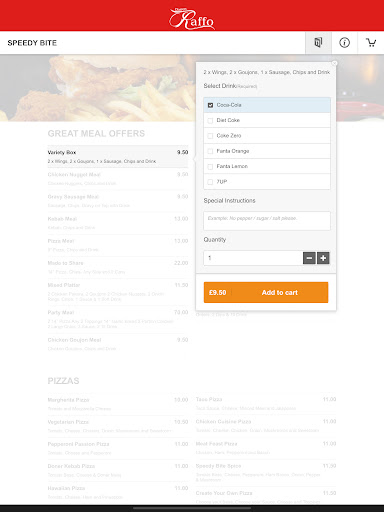Select the Fanta Lemon checkbox
This screenshot has height=512, width=384.
click(x=210, y=166)
